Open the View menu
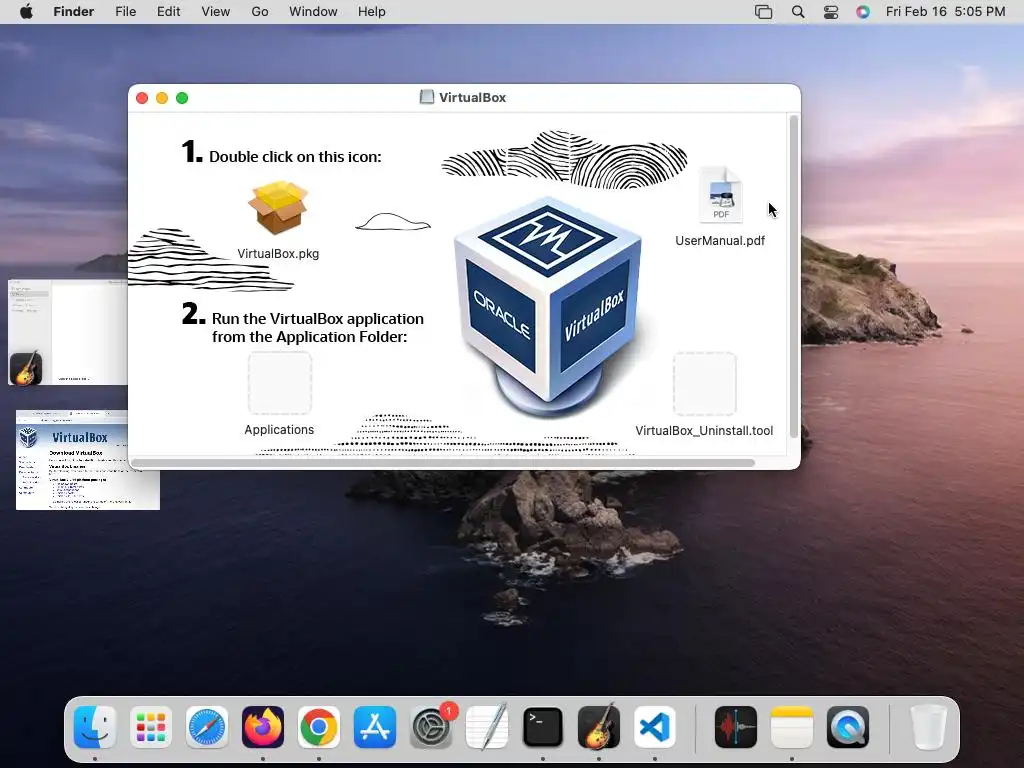Image resolution: width=1024 pixels, height=768 pixels. [216, 12]
